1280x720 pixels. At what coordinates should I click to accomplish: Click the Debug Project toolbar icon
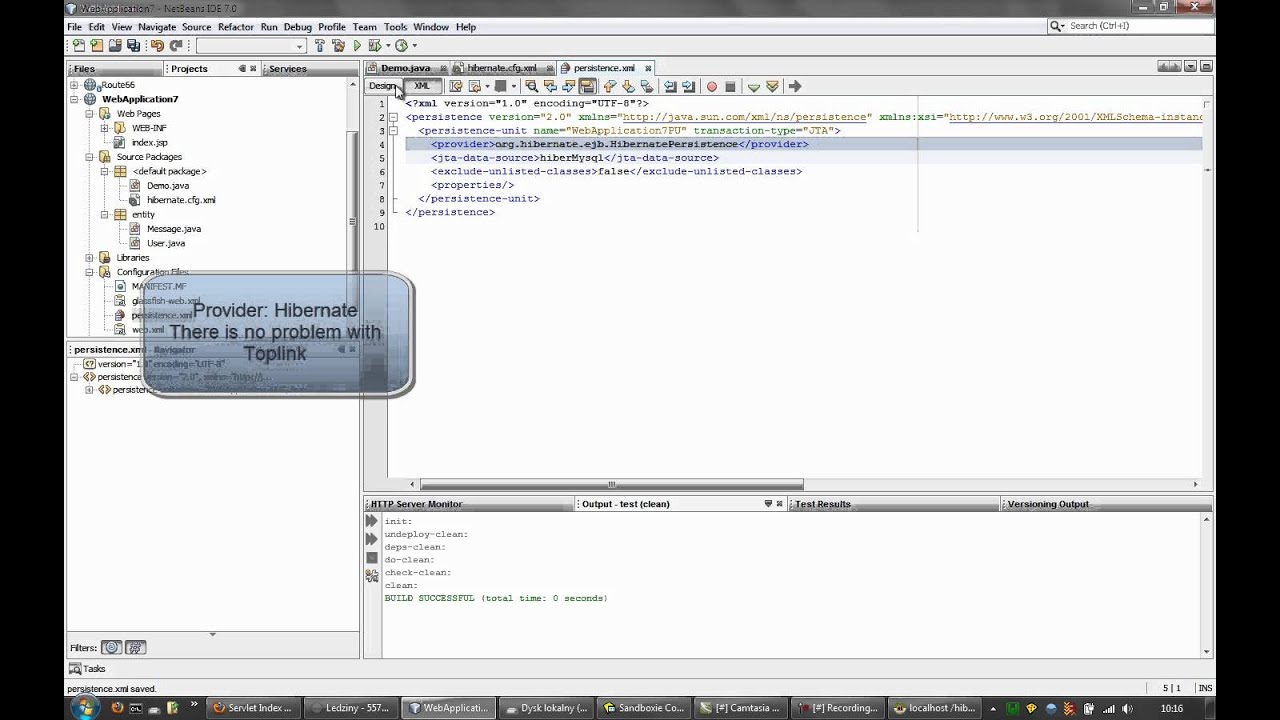375,45
